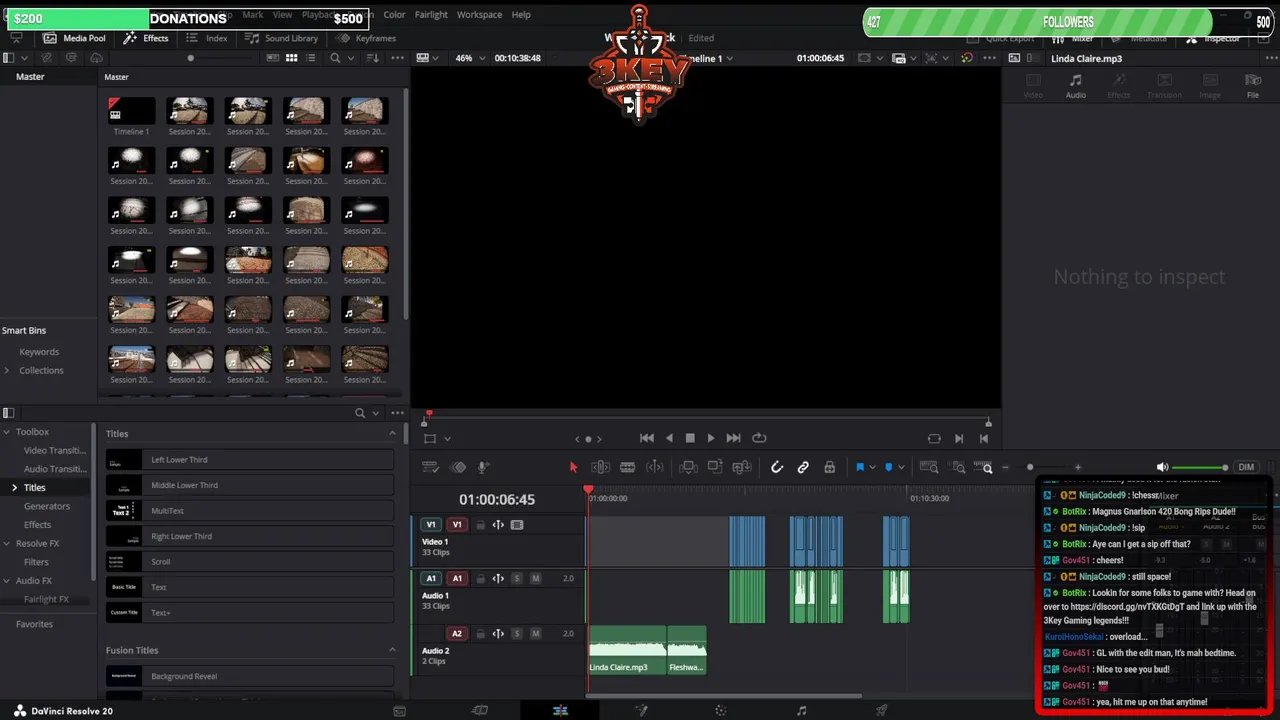Open the Keyframes panel

coord(366,38)
